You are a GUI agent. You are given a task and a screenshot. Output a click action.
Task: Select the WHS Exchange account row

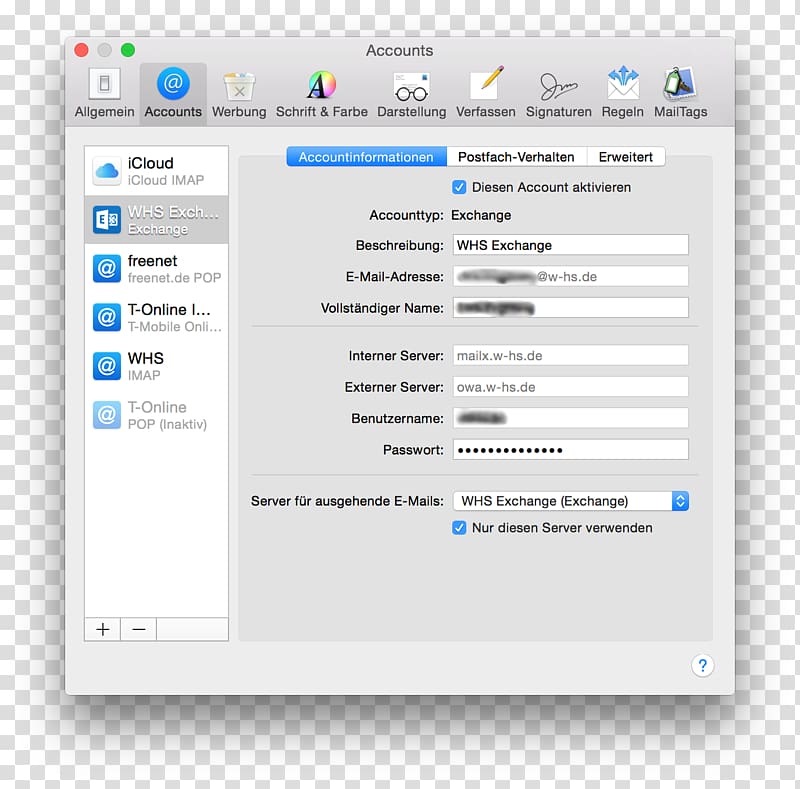[156, 219]
